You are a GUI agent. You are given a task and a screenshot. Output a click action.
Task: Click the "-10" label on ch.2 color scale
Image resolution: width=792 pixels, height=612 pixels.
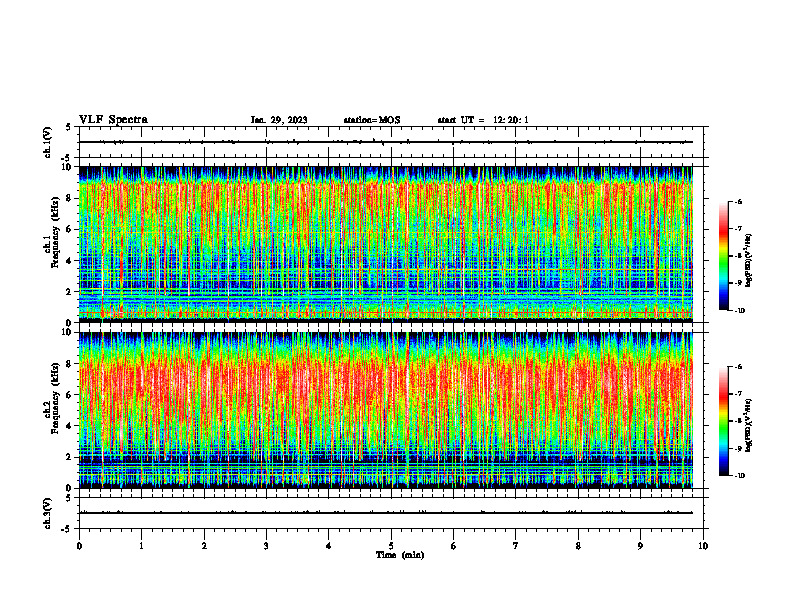(740, 475)
